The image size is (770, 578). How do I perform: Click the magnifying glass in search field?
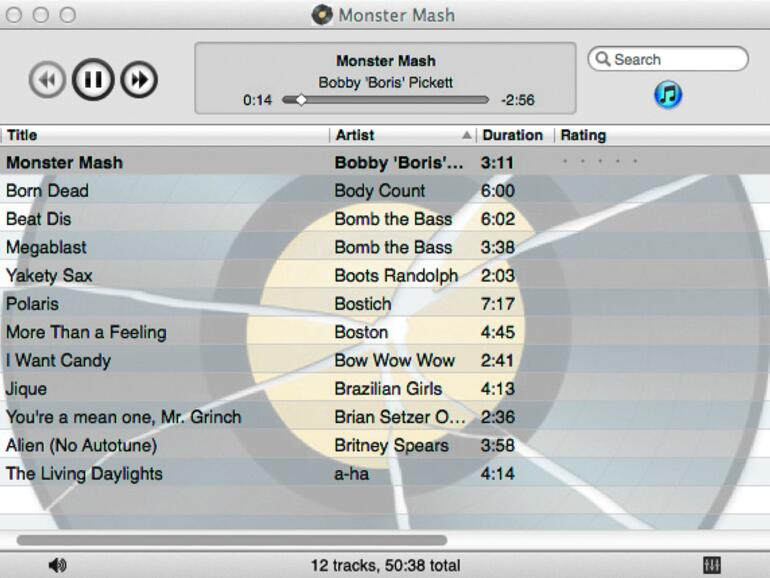coord(603,58)
